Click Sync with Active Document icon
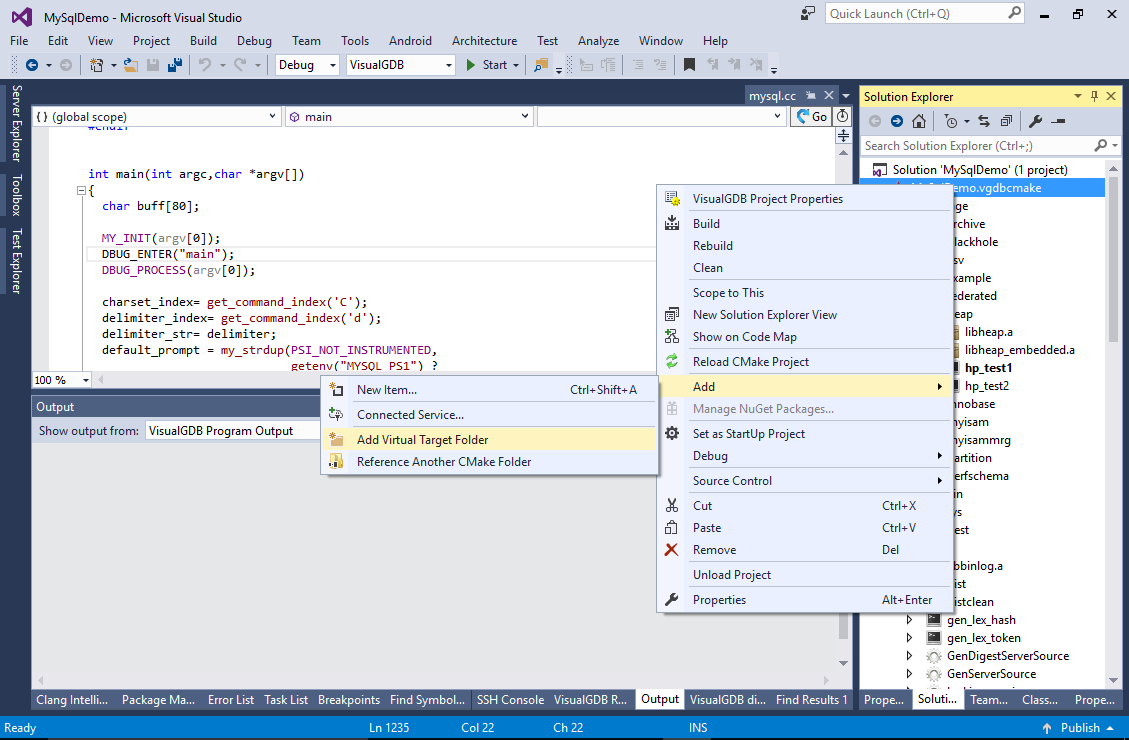Viewport: 1129px width, 740px height. [x=984, y=122]
